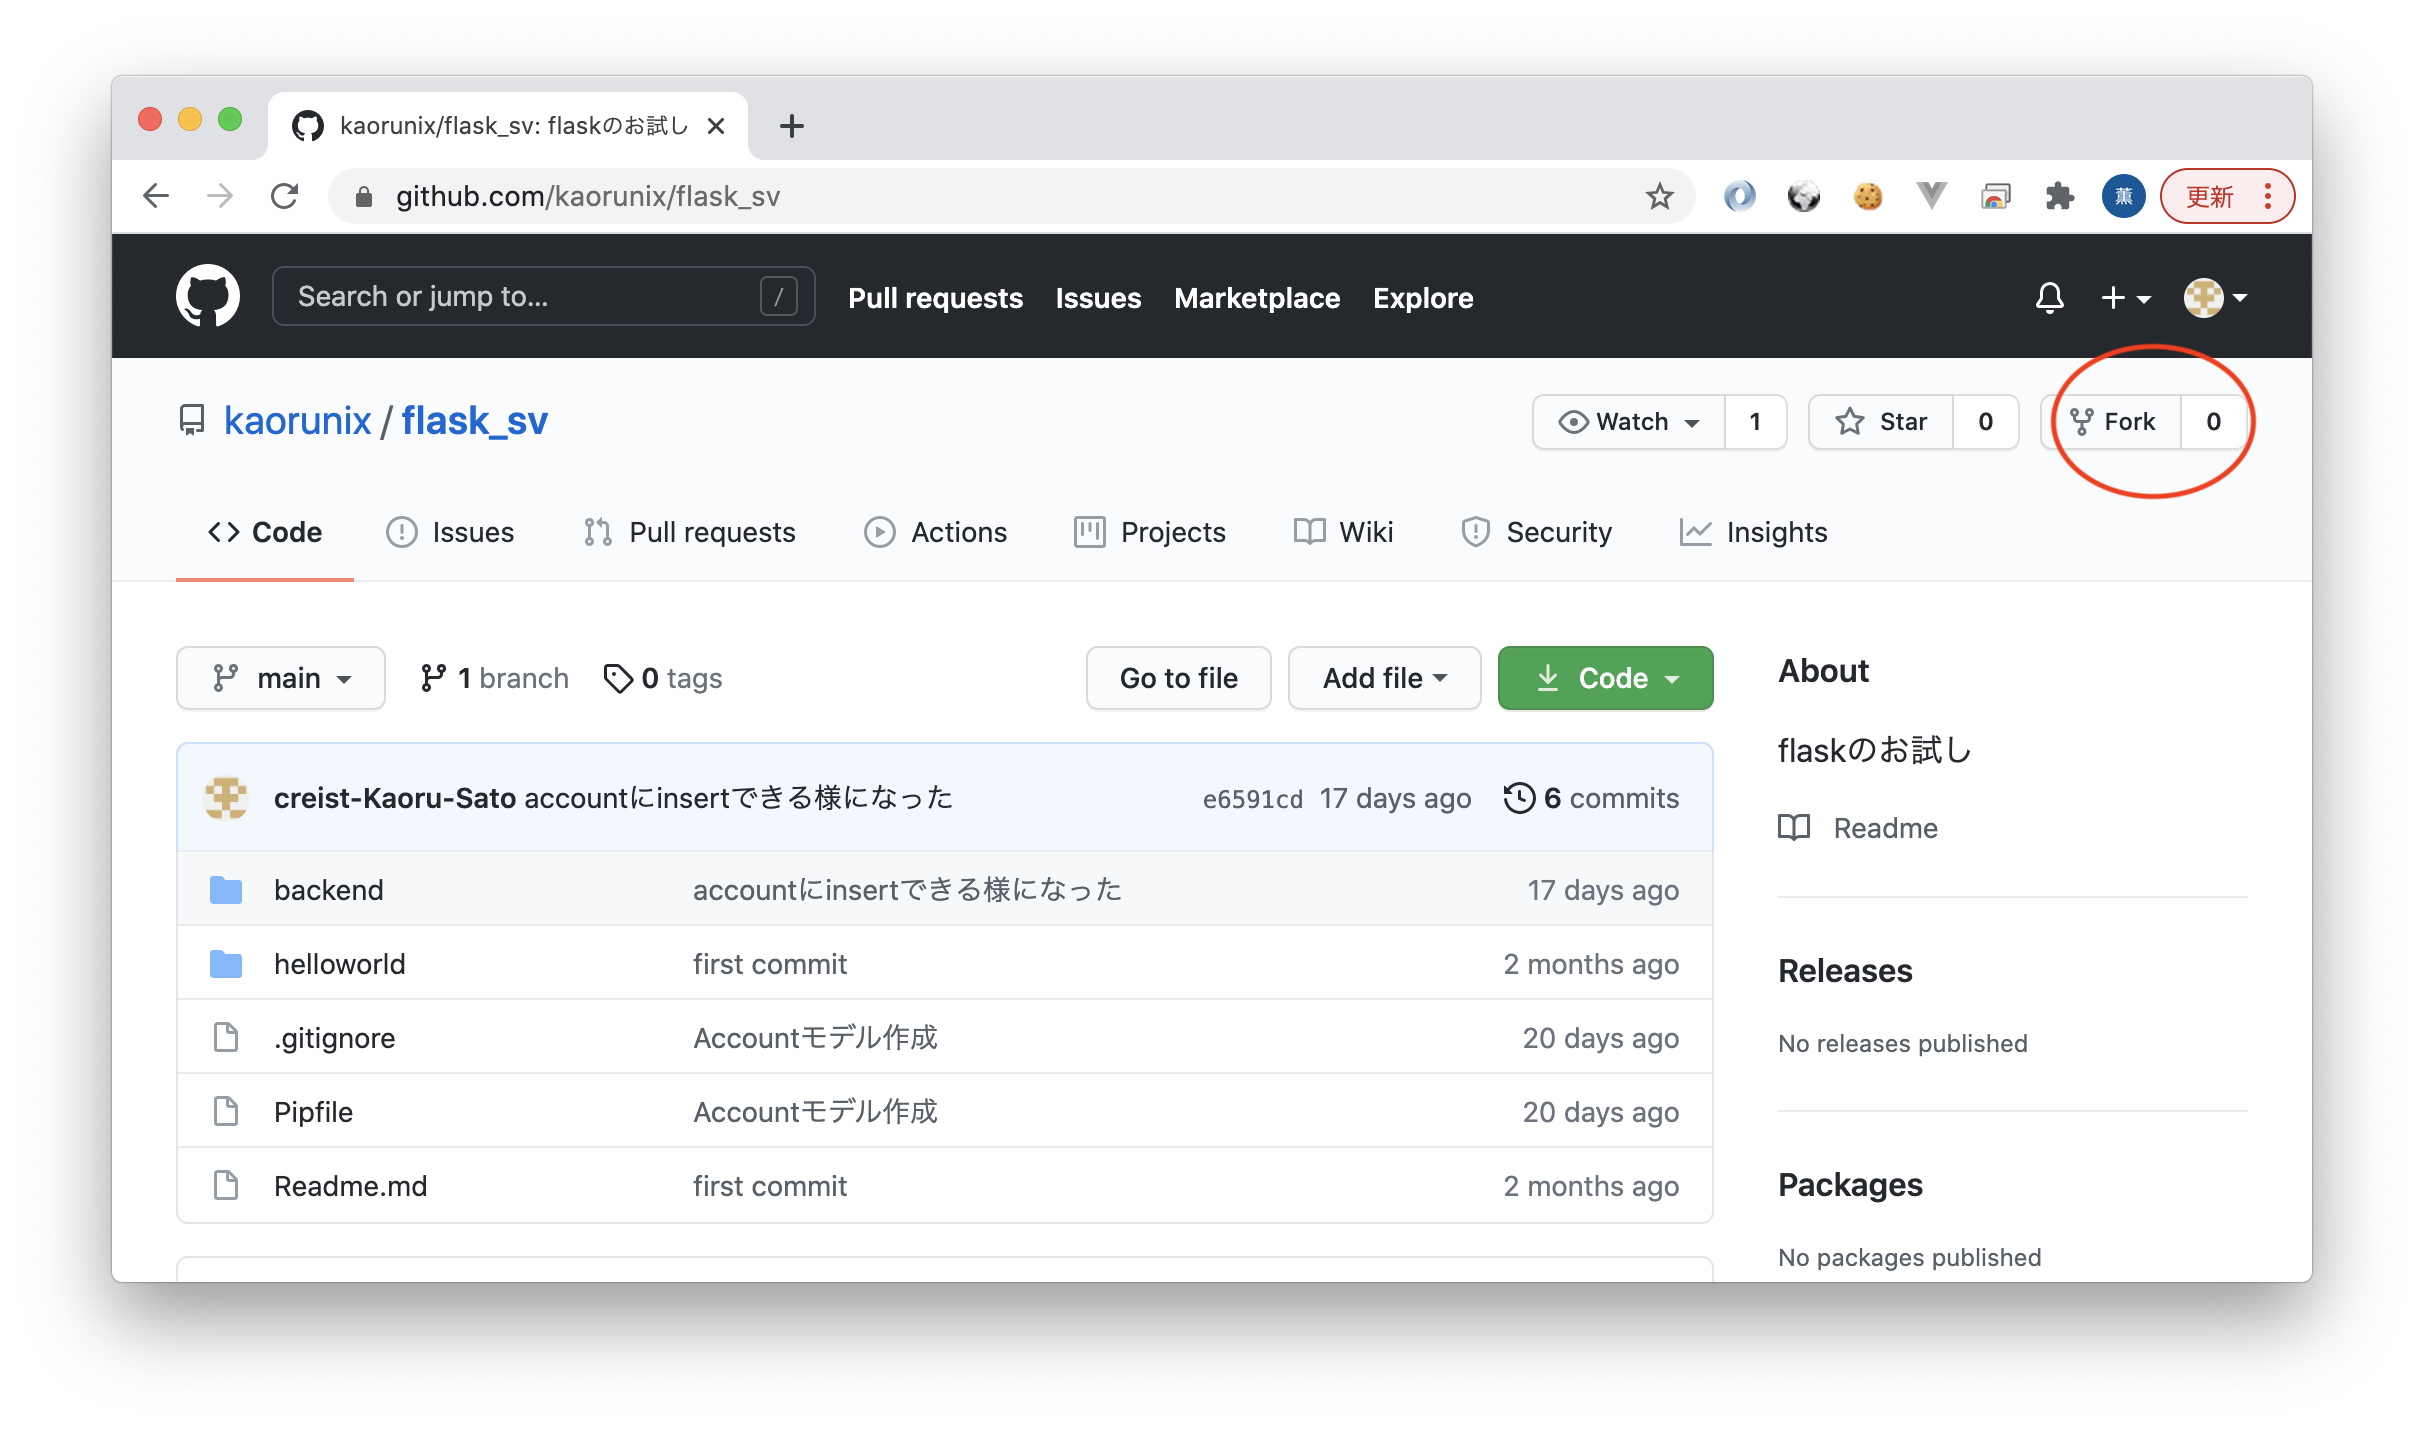Open the Readme link in About

coord(1885,828)
